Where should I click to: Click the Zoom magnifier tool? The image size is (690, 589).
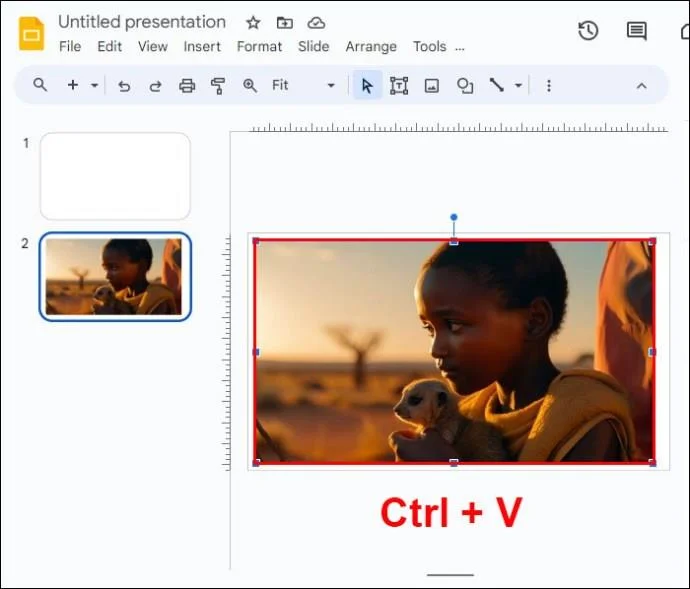(250, 85)
